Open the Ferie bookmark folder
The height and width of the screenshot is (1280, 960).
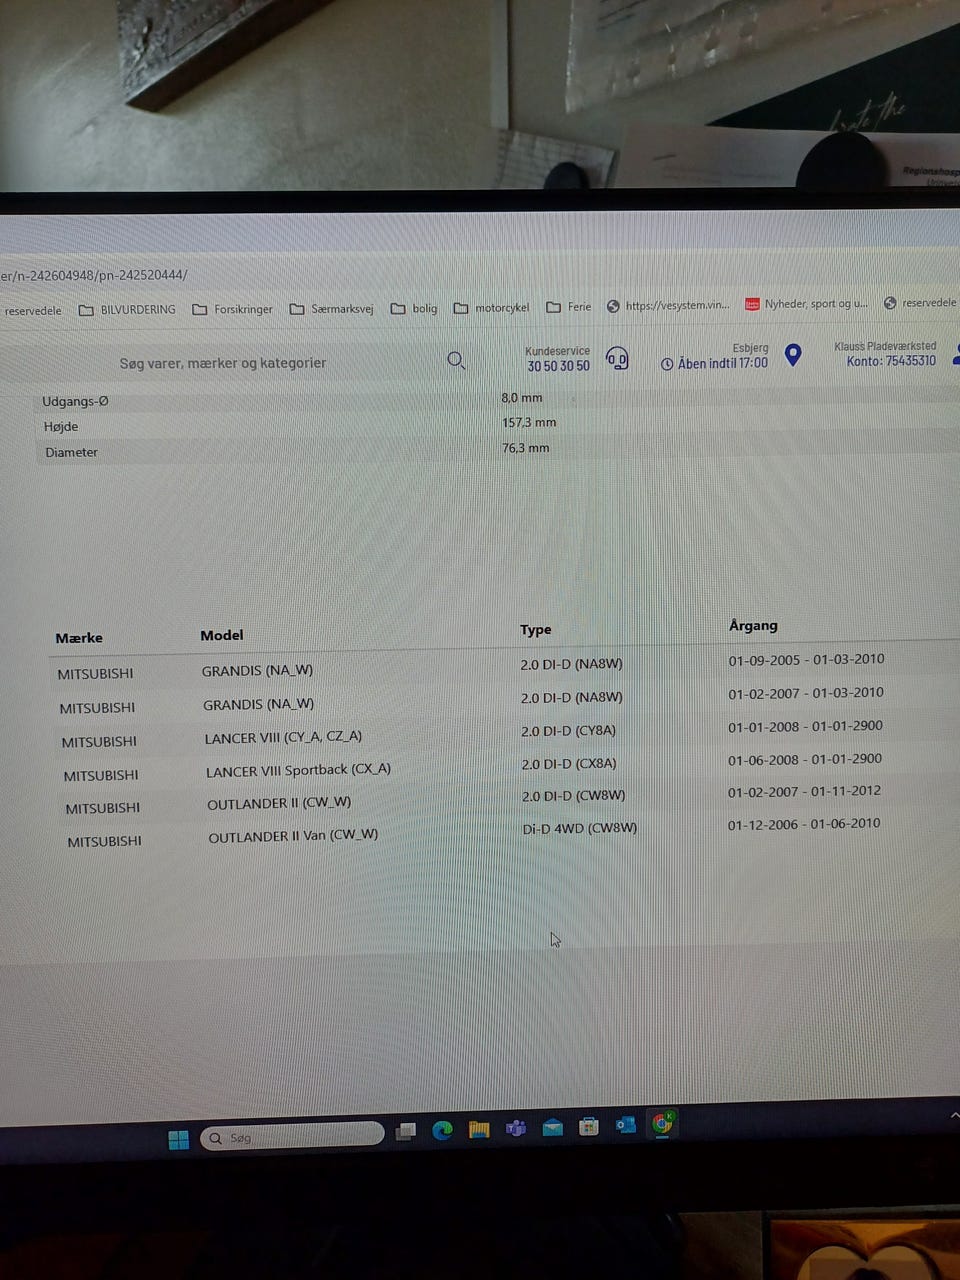click(x=569, y=307)
